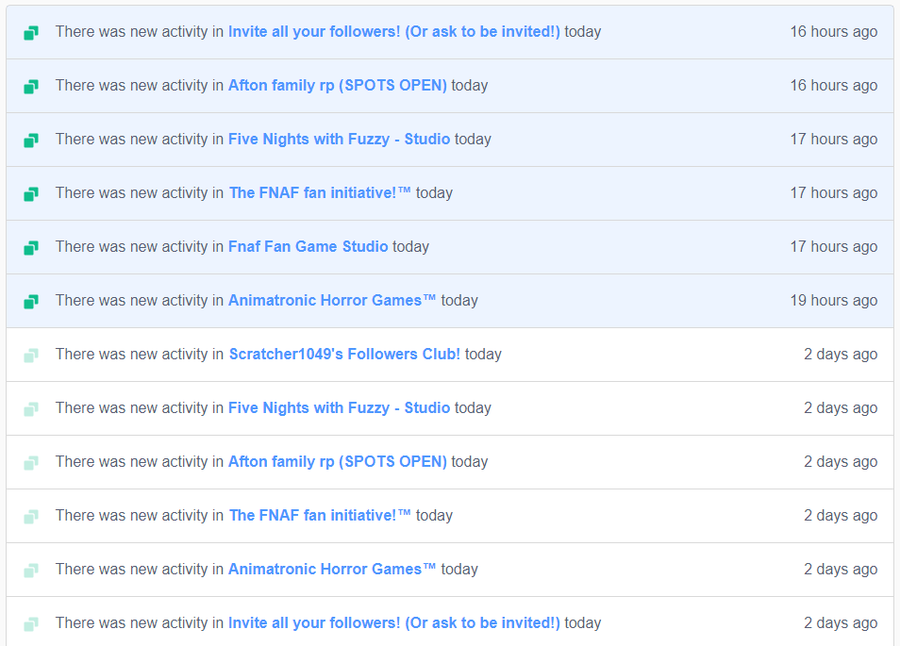Click studio icon beside 17-hour Five Nights with Fuzzy

click(31, 140)
